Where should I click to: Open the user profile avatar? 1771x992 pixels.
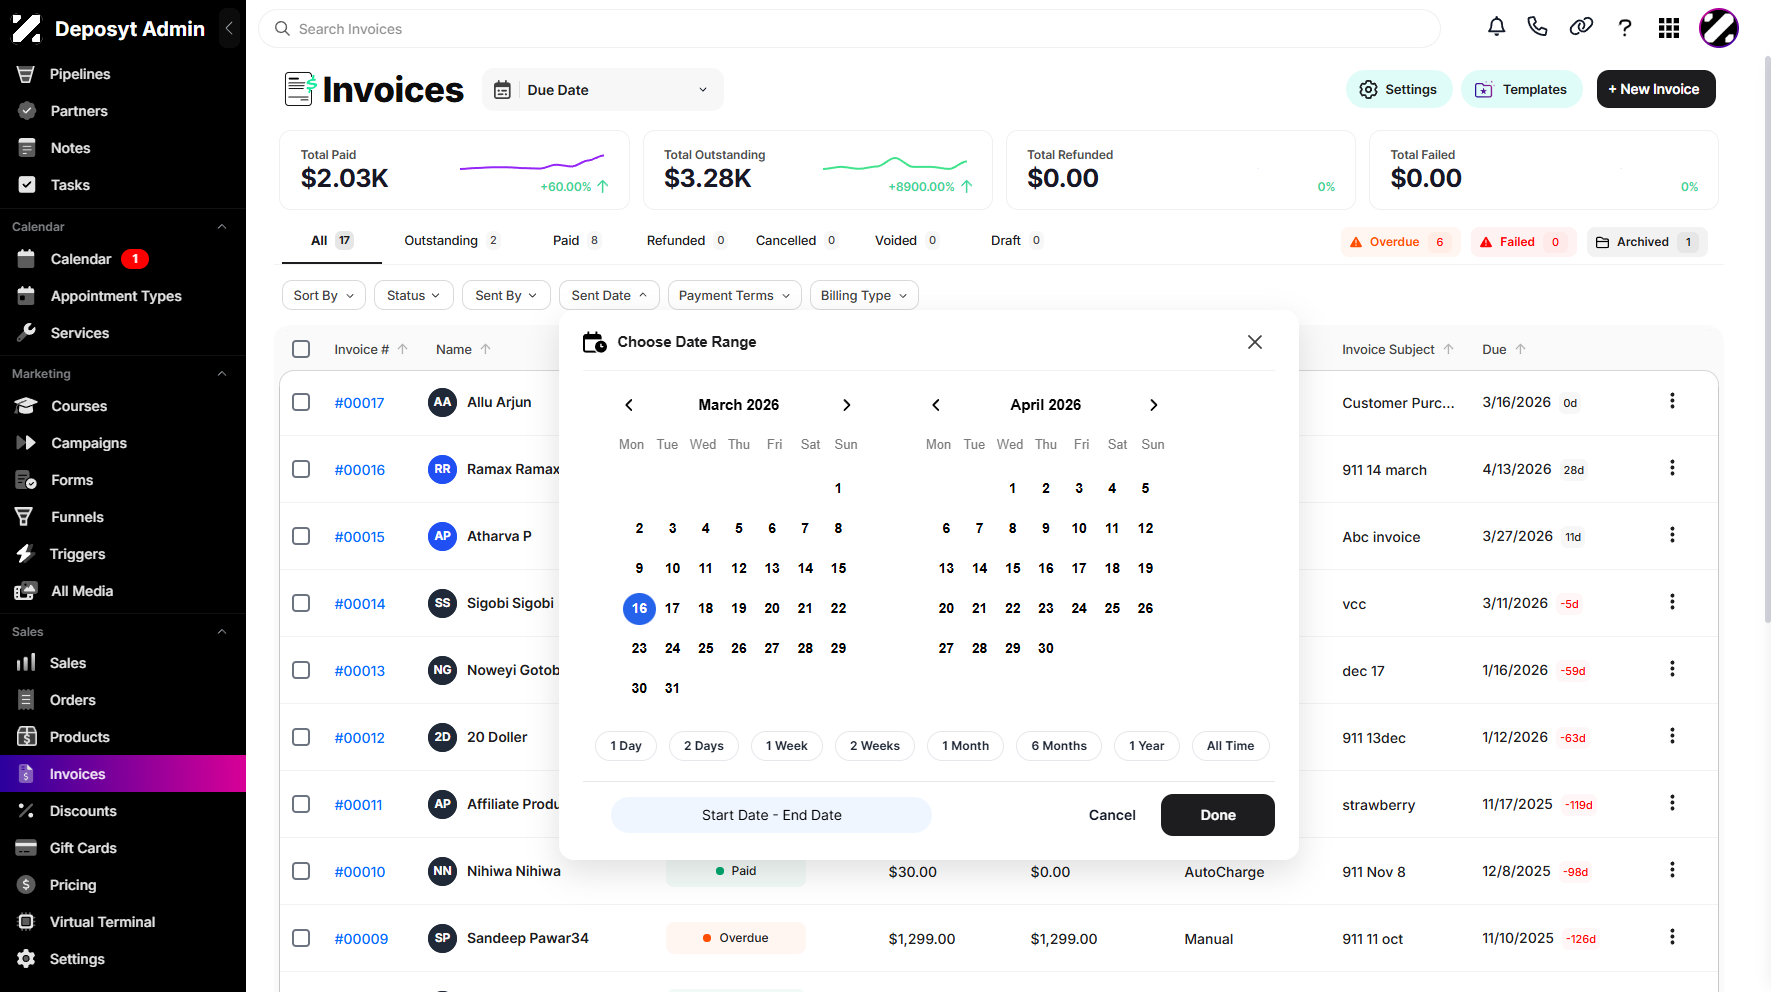coord(1719,28)
